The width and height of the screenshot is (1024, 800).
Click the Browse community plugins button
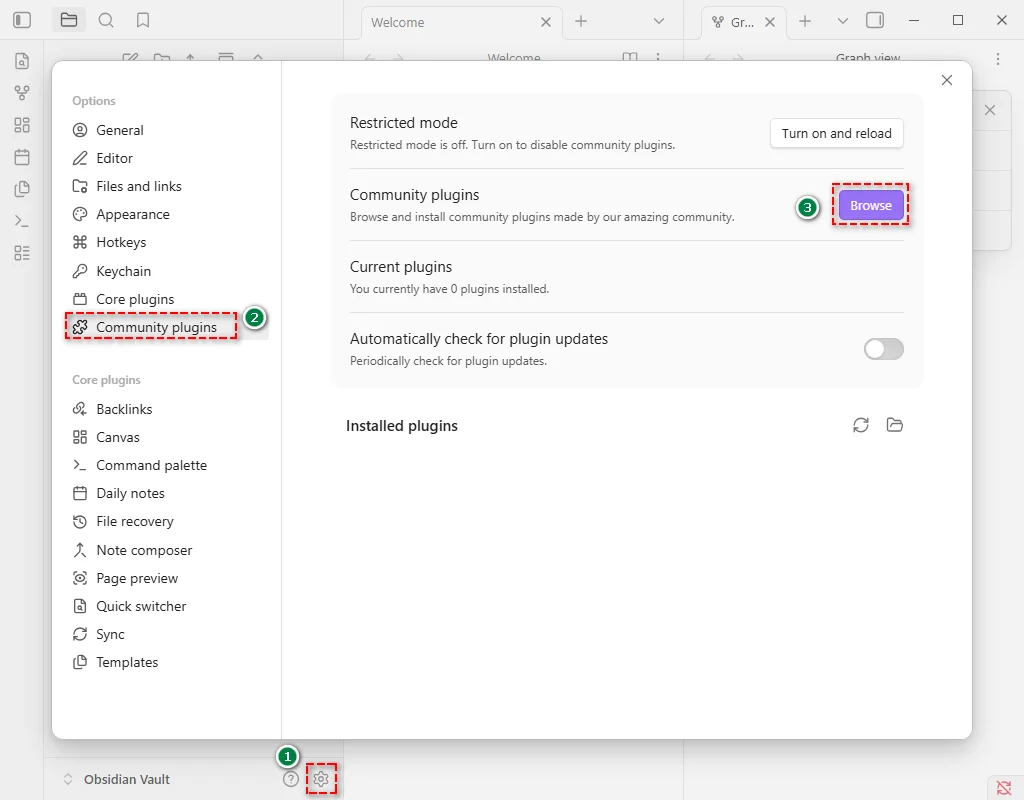(x=870, y=205)
